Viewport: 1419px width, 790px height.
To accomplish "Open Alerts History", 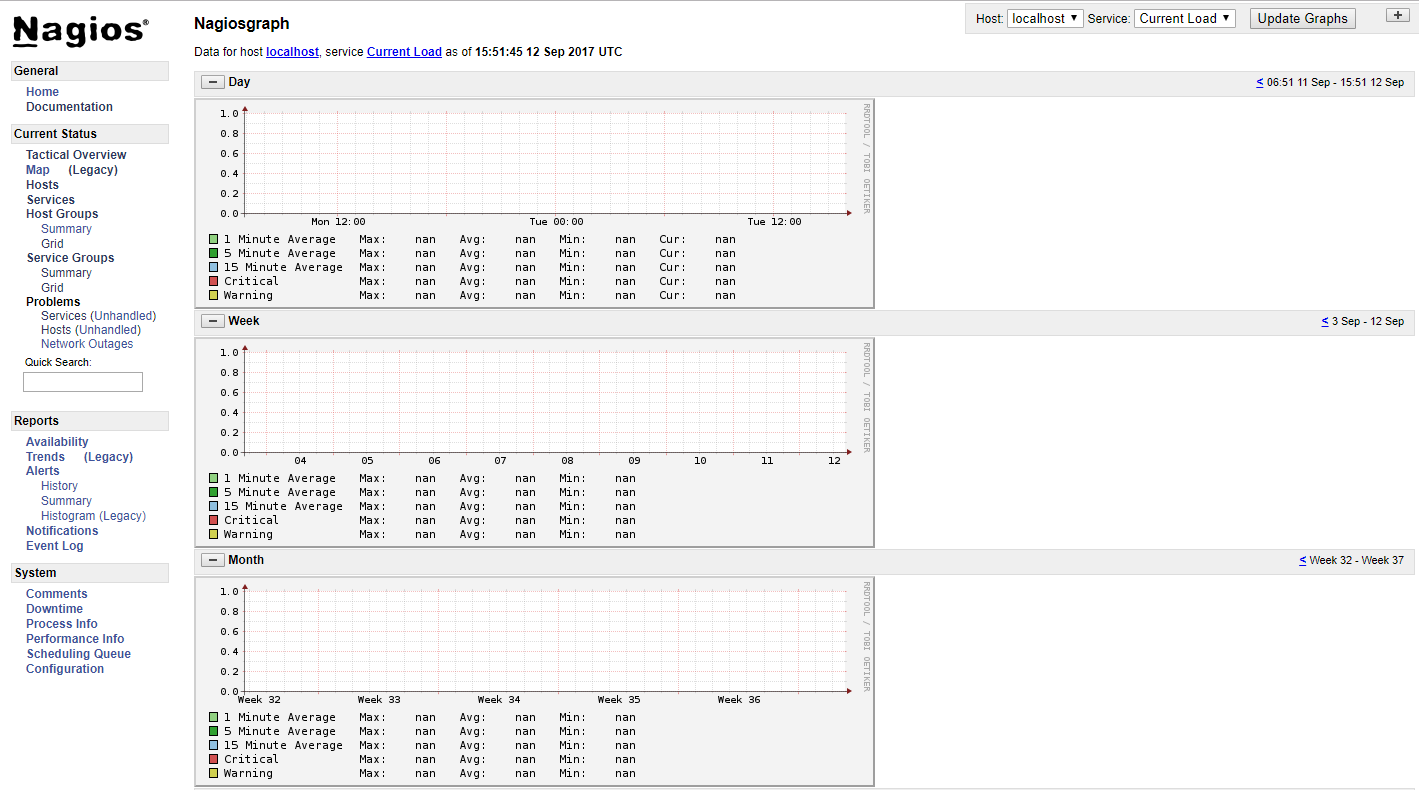I will pos(59,486).
